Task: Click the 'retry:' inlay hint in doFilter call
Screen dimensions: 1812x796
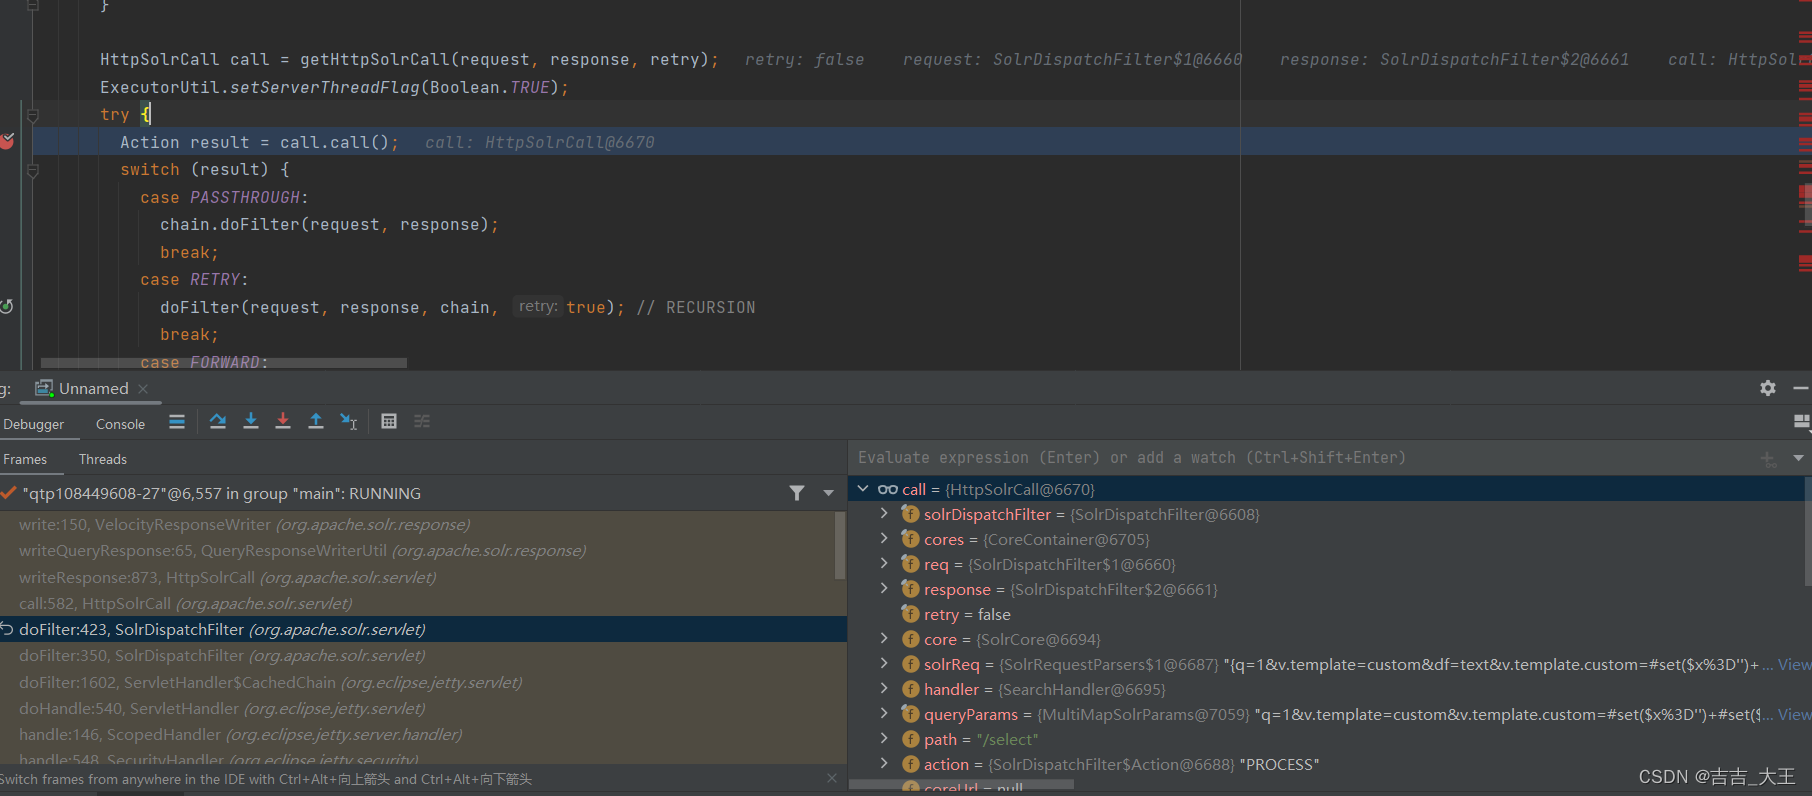Action: point(538,306)
